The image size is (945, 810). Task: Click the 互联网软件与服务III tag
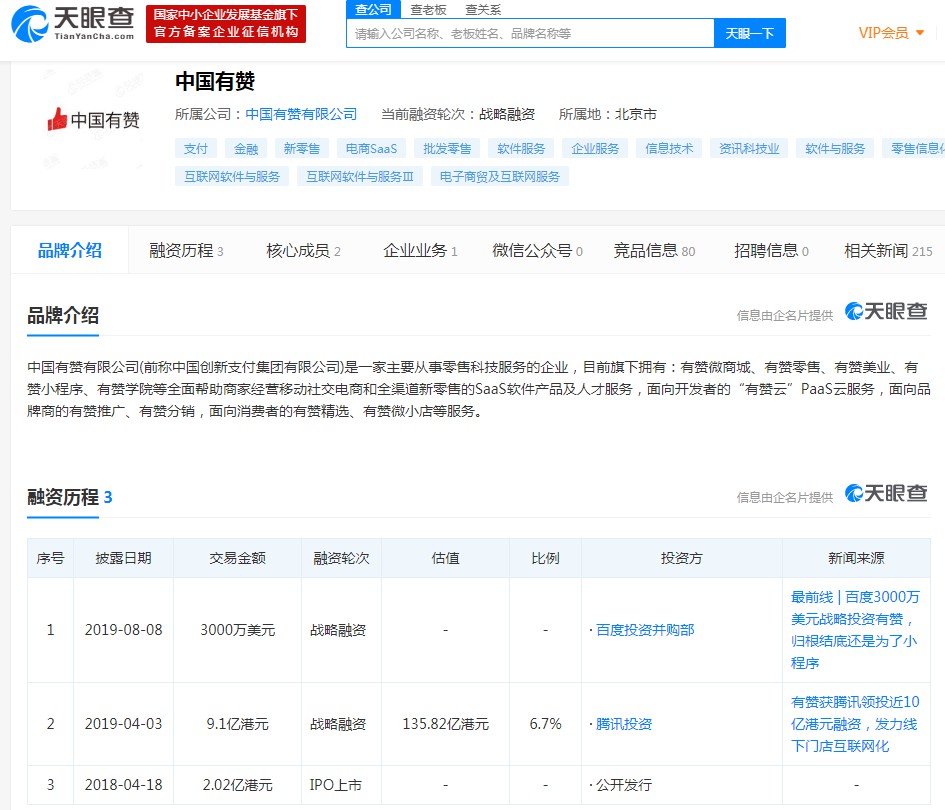coord(360,177)
